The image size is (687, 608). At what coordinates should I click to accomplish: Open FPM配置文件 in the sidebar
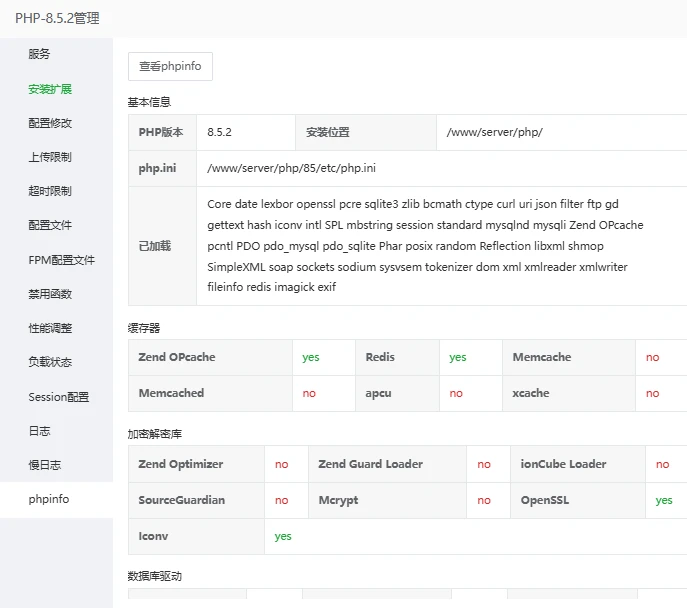(61, 260)
